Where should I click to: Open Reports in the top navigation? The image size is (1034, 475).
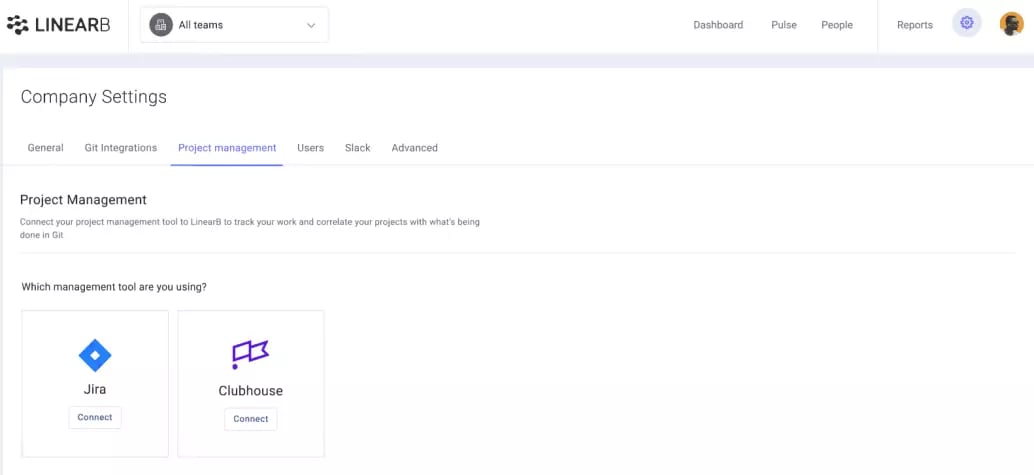tap(915, 25)
